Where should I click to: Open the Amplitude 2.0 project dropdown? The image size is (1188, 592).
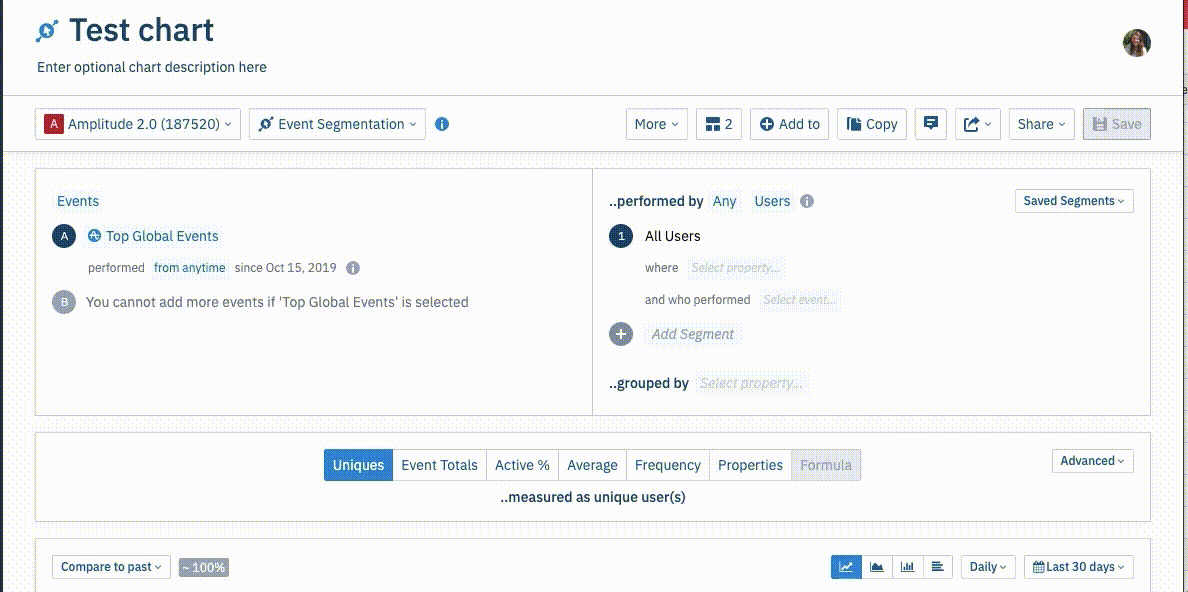(x=138, y=124)
